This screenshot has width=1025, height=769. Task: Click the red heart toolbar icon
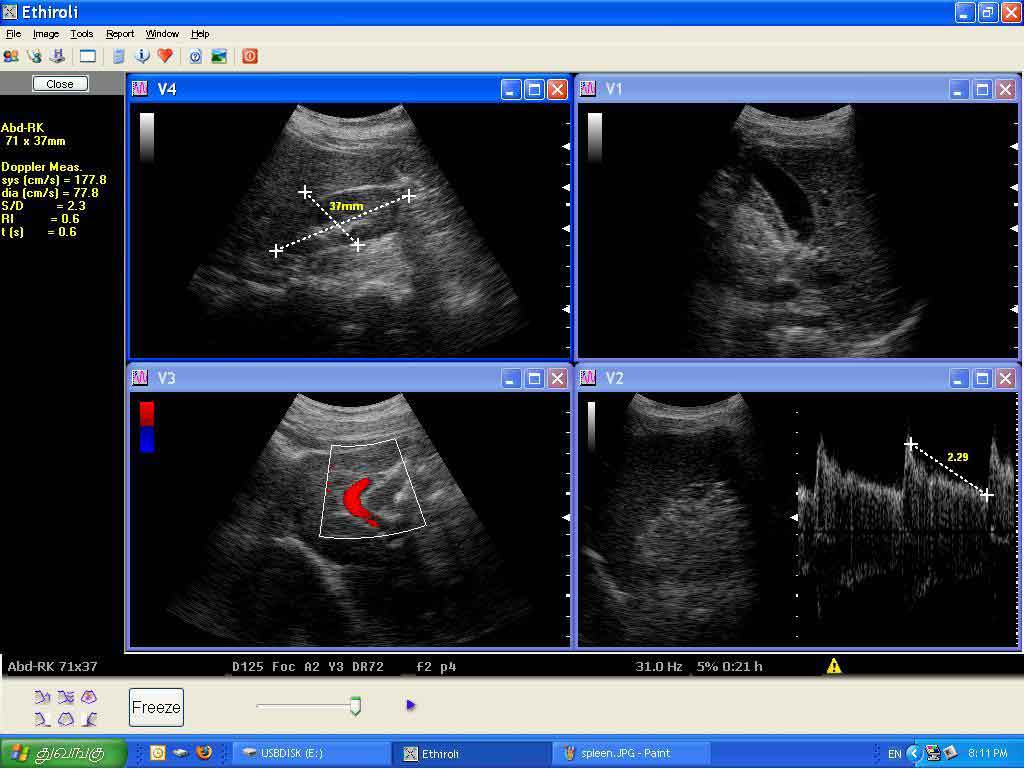[165, 56]
